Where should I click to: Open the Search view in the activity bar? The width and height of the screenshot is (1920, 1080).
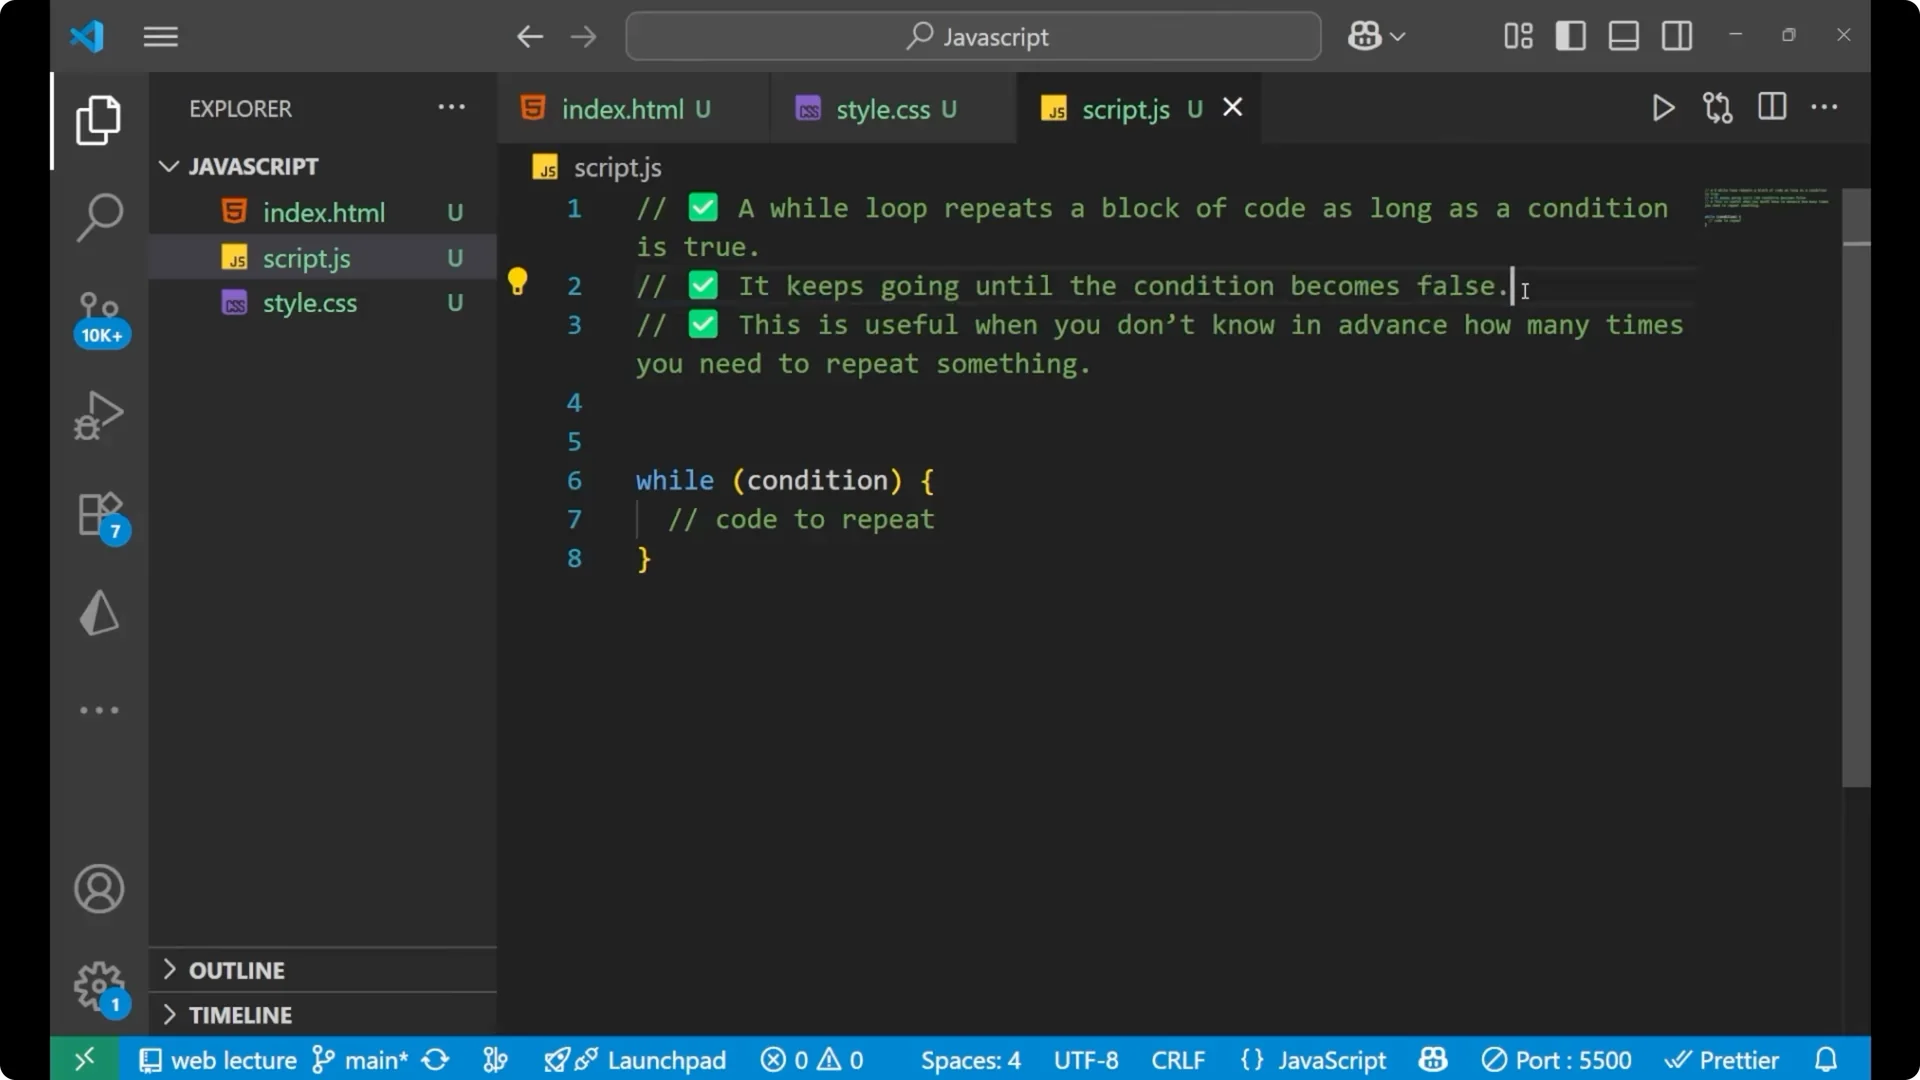pyautogui.click(x=99, y=216)
